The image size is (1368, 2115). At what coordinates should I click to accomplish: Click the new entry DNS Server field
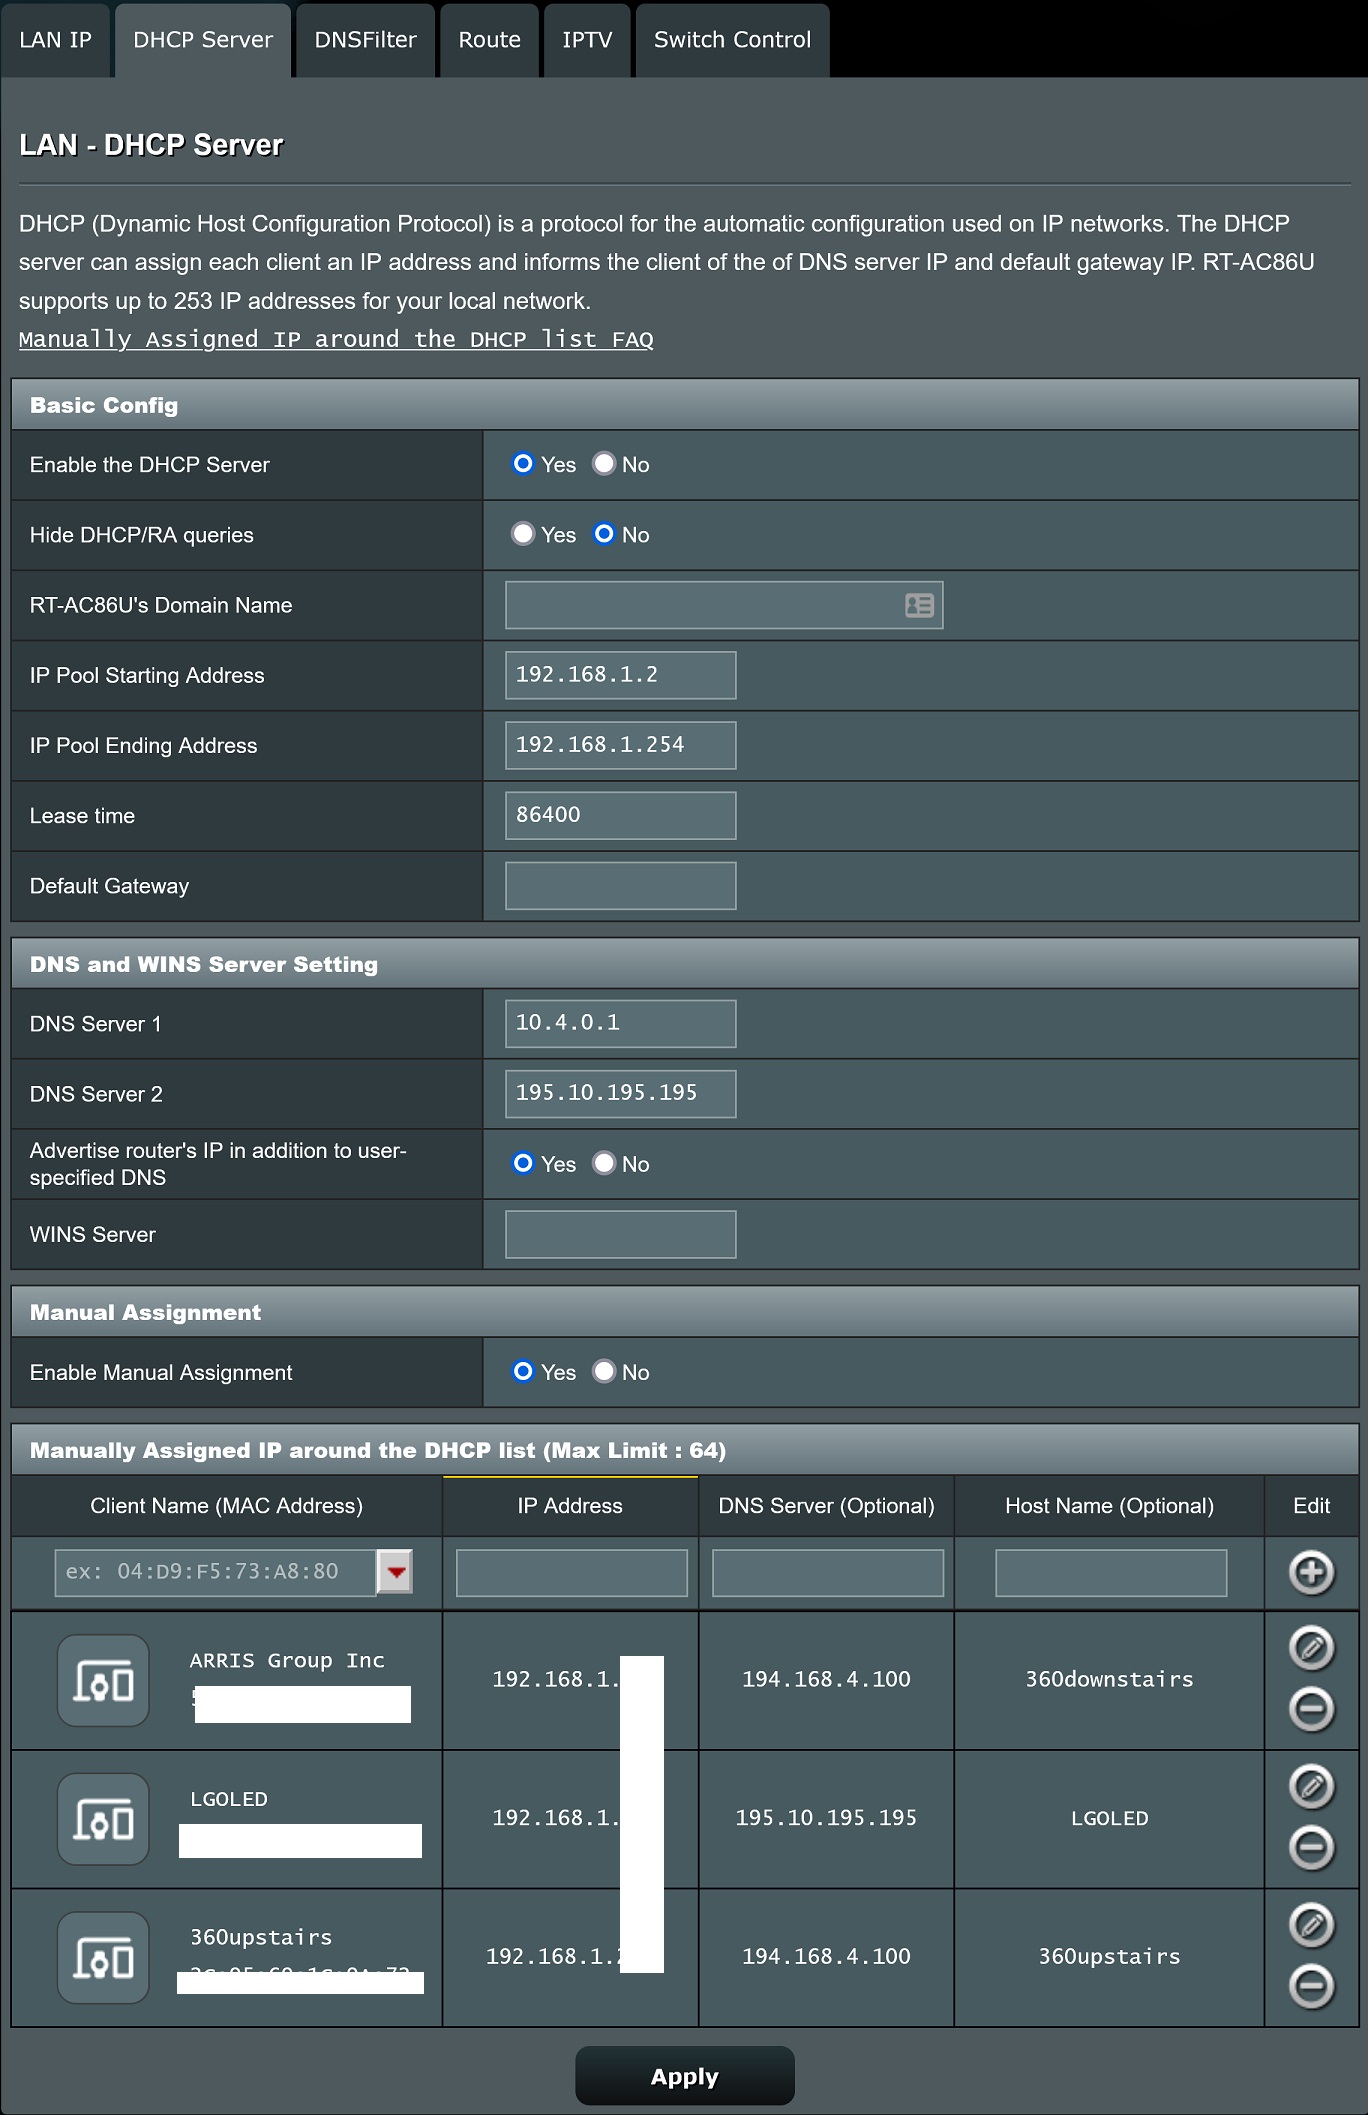[x=828, y=1573]
